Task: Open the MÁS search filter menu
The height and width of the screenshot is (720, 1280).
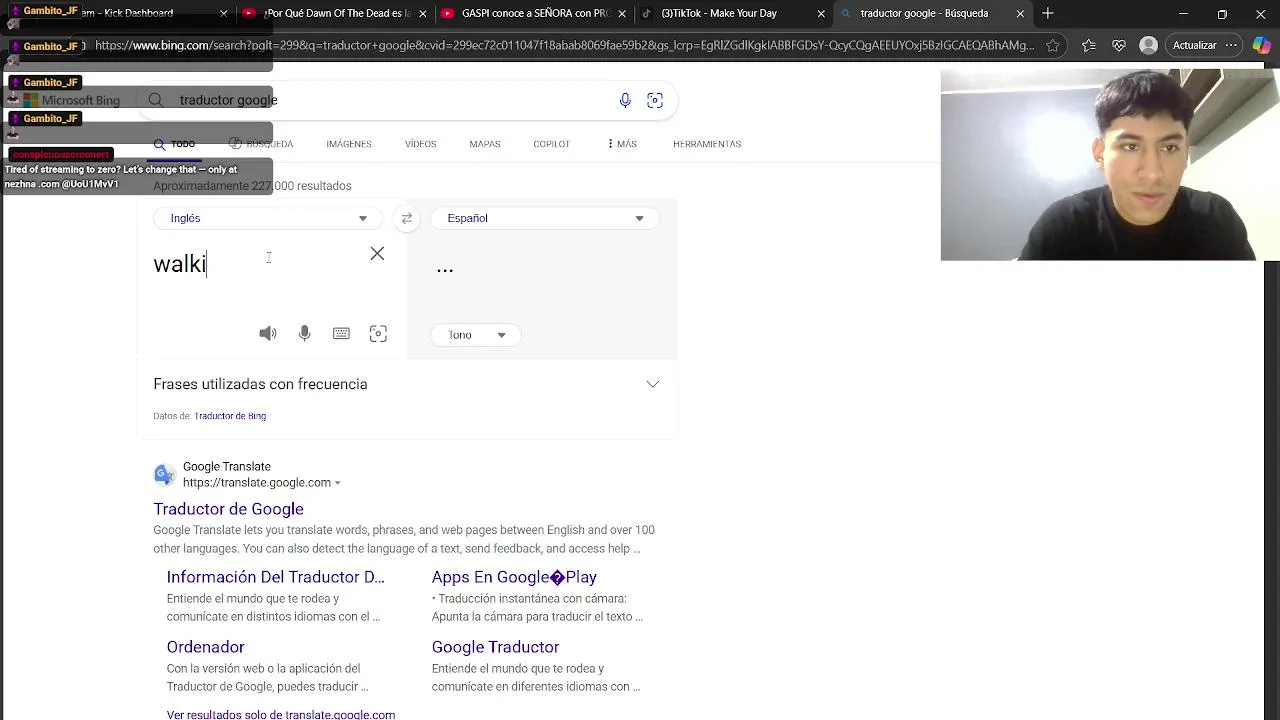Action: tap(622, 144)
